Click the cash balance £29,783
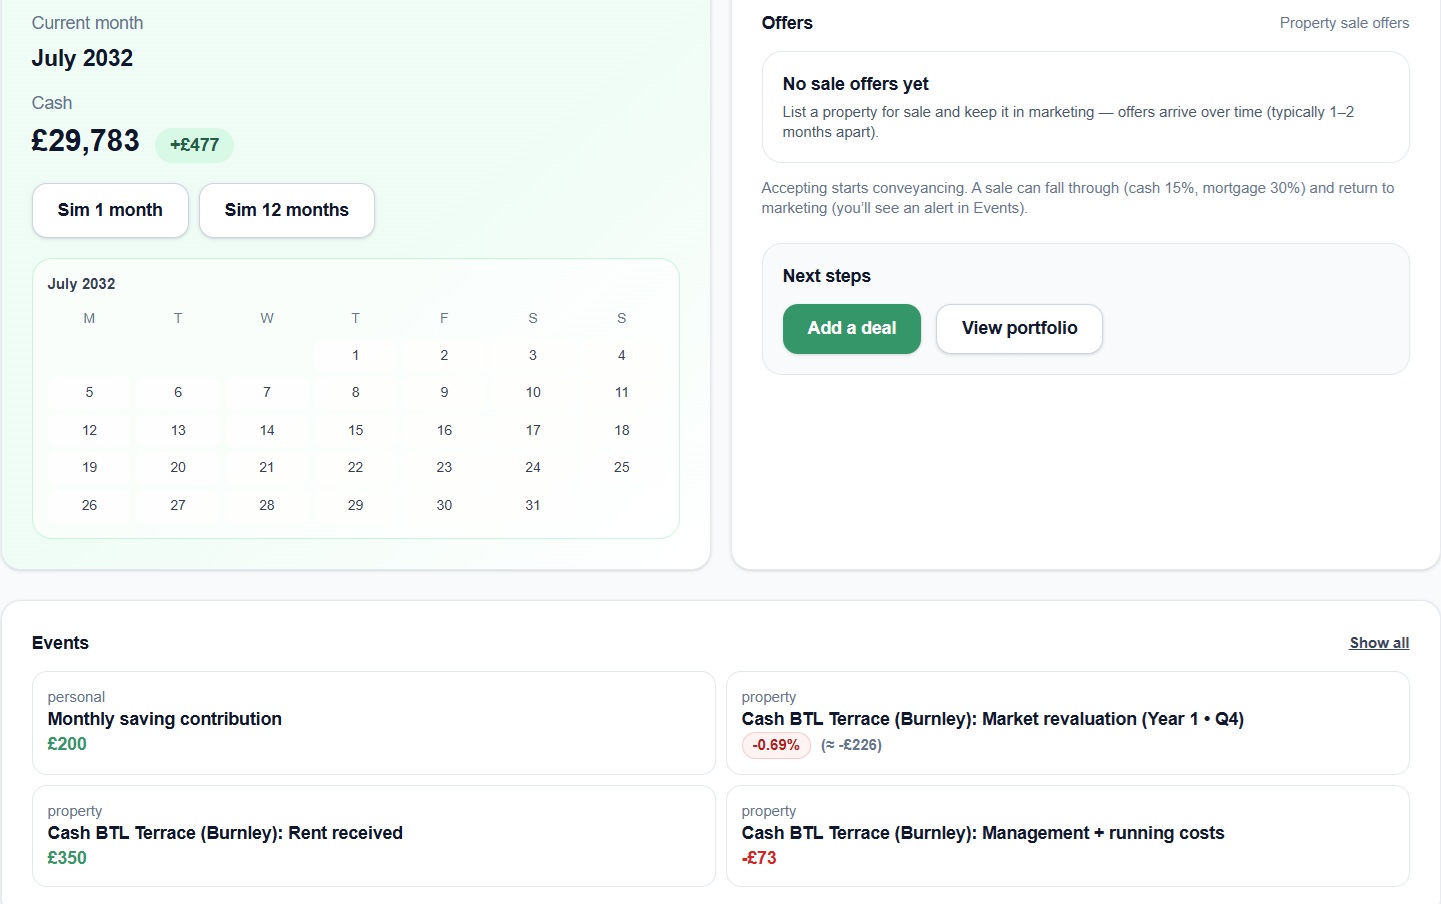The width and height of the screenshot is (1441, 904). click(x=85, y=140)
